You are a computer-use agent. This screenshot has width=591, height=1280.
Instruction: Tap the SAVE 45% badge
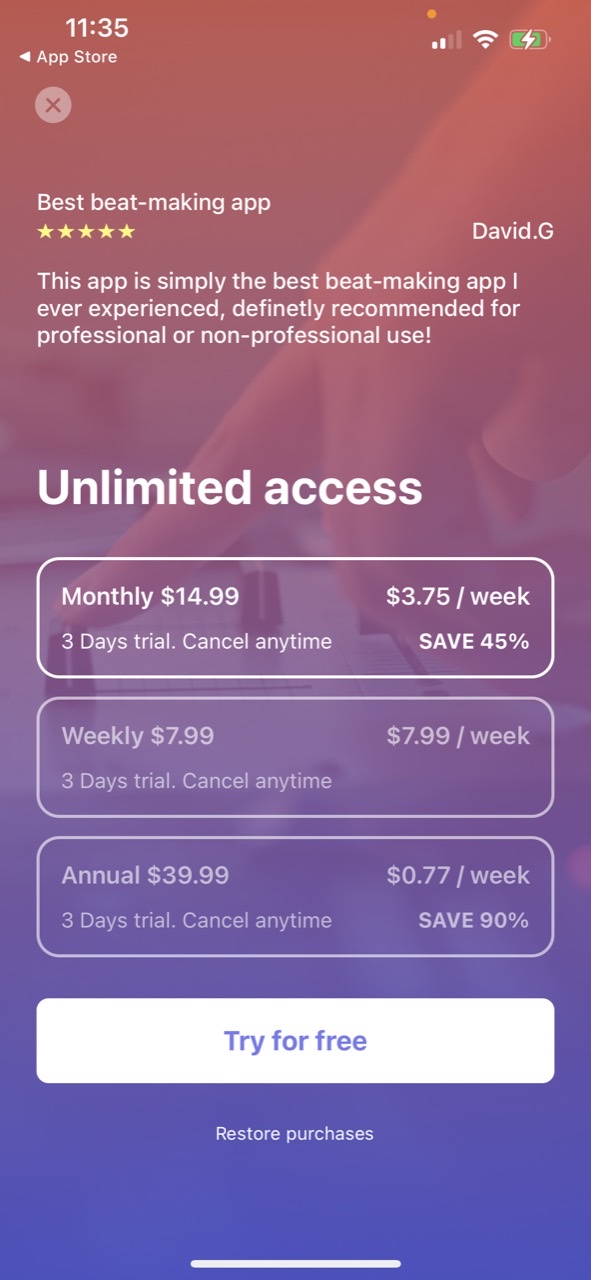[x=474, y=641]
